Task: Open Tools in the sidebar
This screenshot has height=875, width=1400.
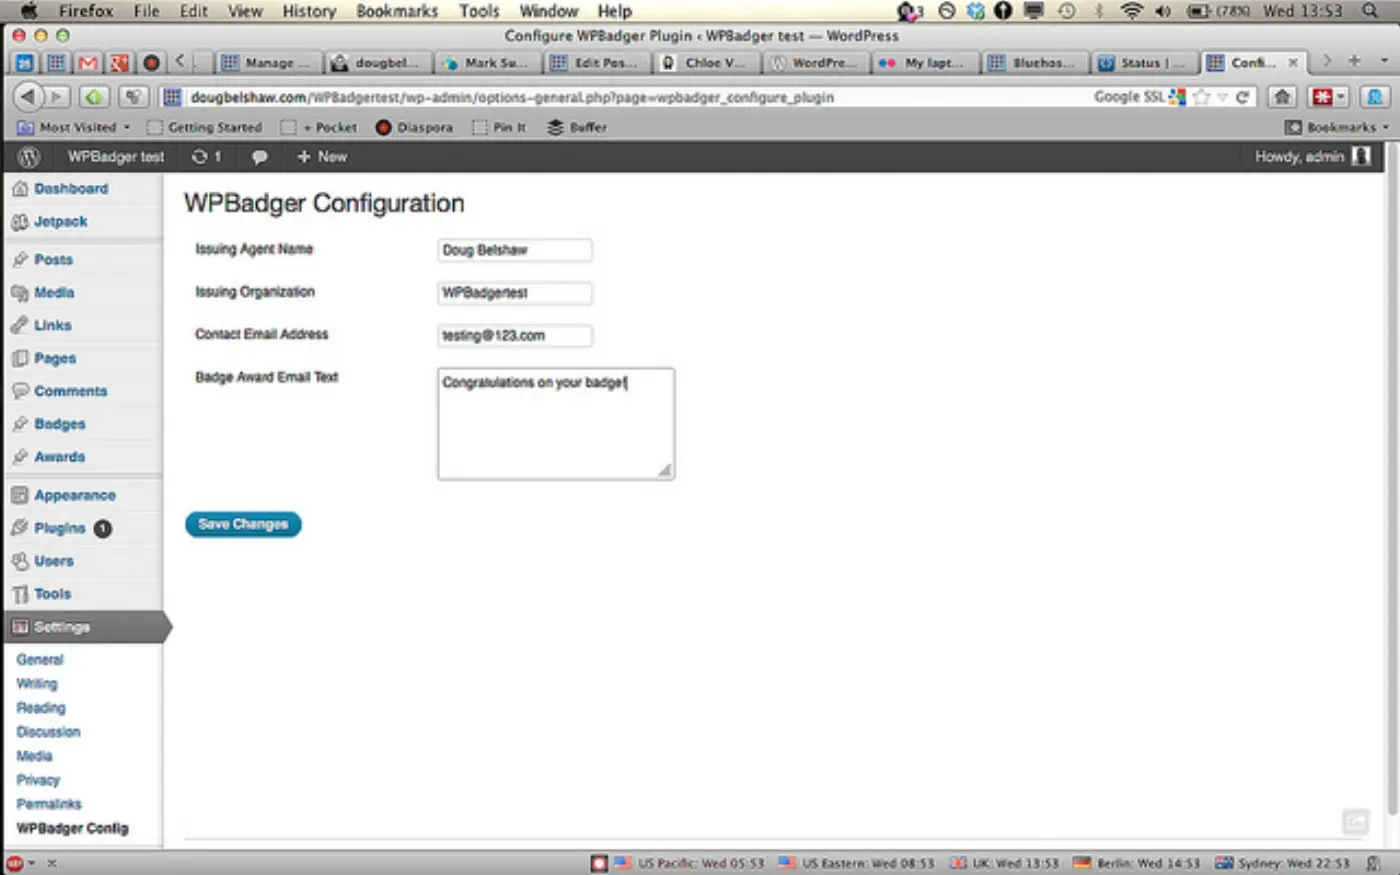Action: click(52, 595)
